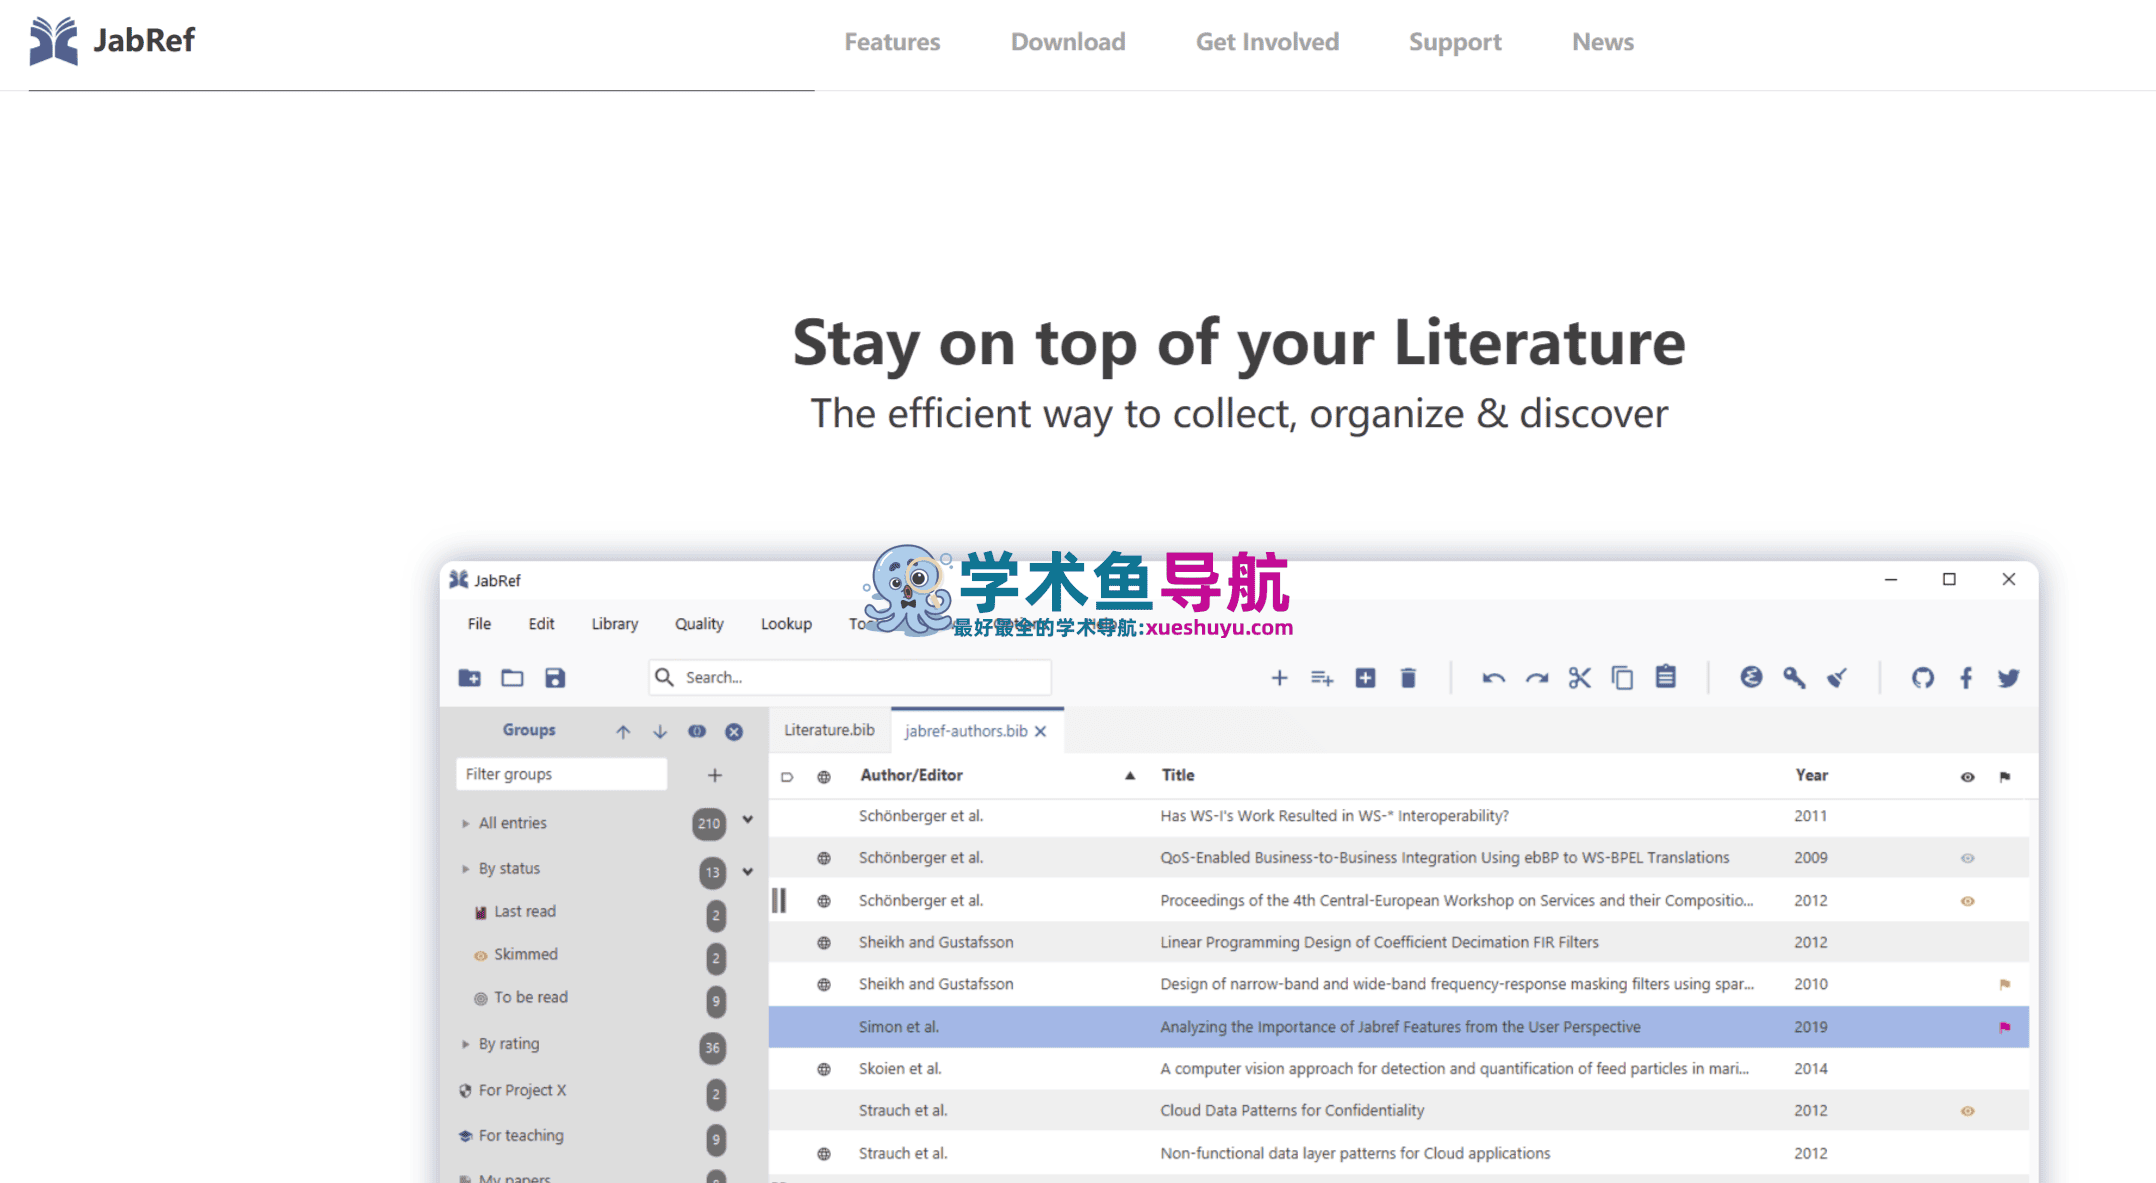Redo the last action
Screen dimensions: 2156x1183
[x=1537, y=678]
